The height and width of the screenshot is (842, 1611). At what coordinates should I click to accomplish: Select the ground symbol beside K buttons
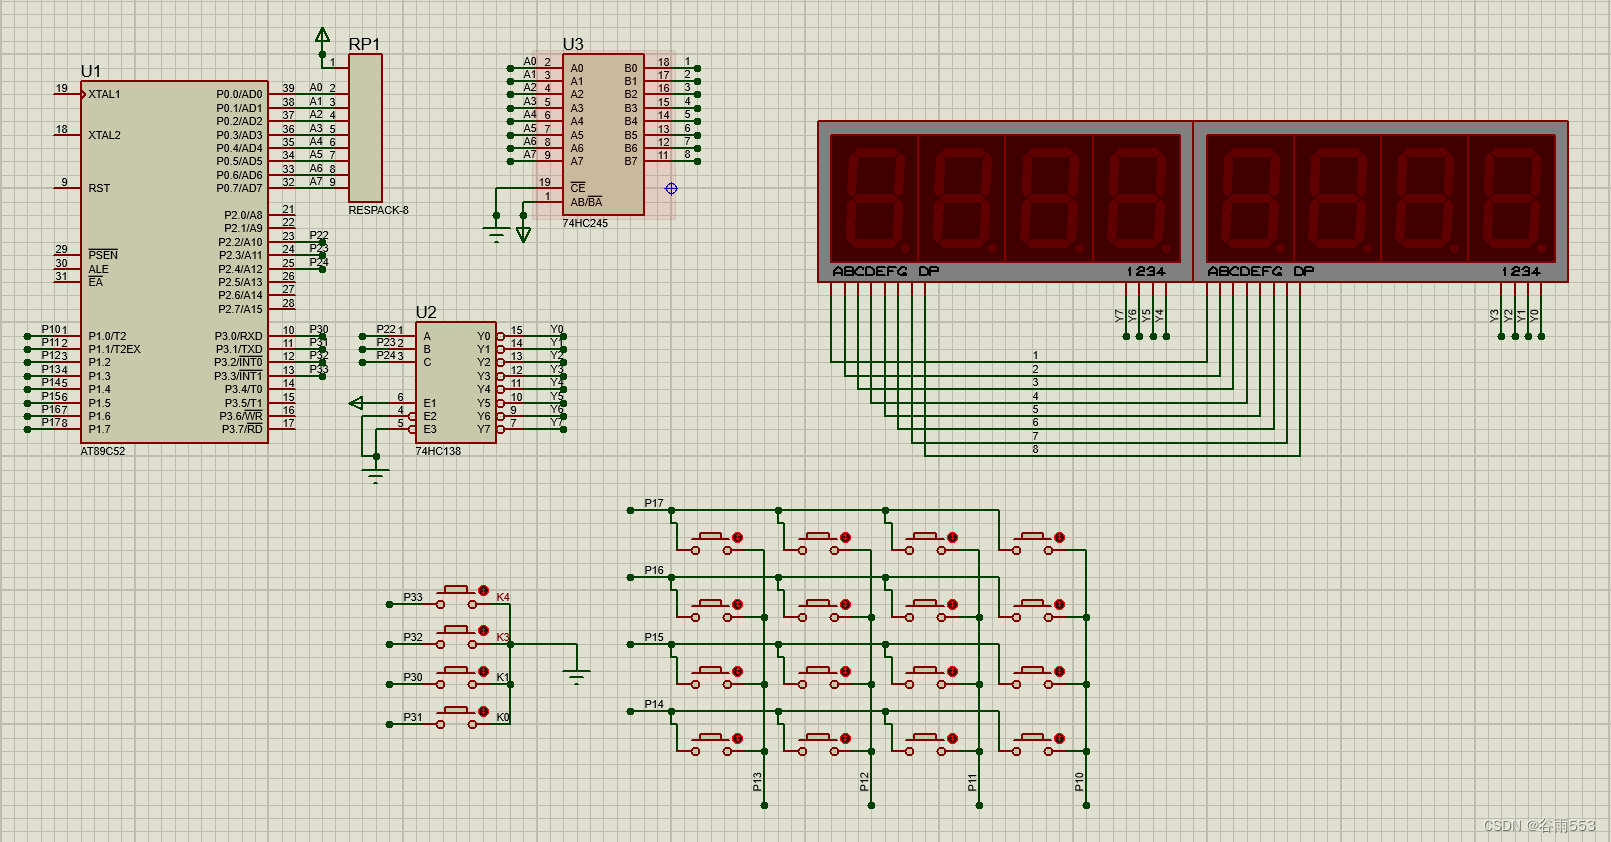point(576,675)
